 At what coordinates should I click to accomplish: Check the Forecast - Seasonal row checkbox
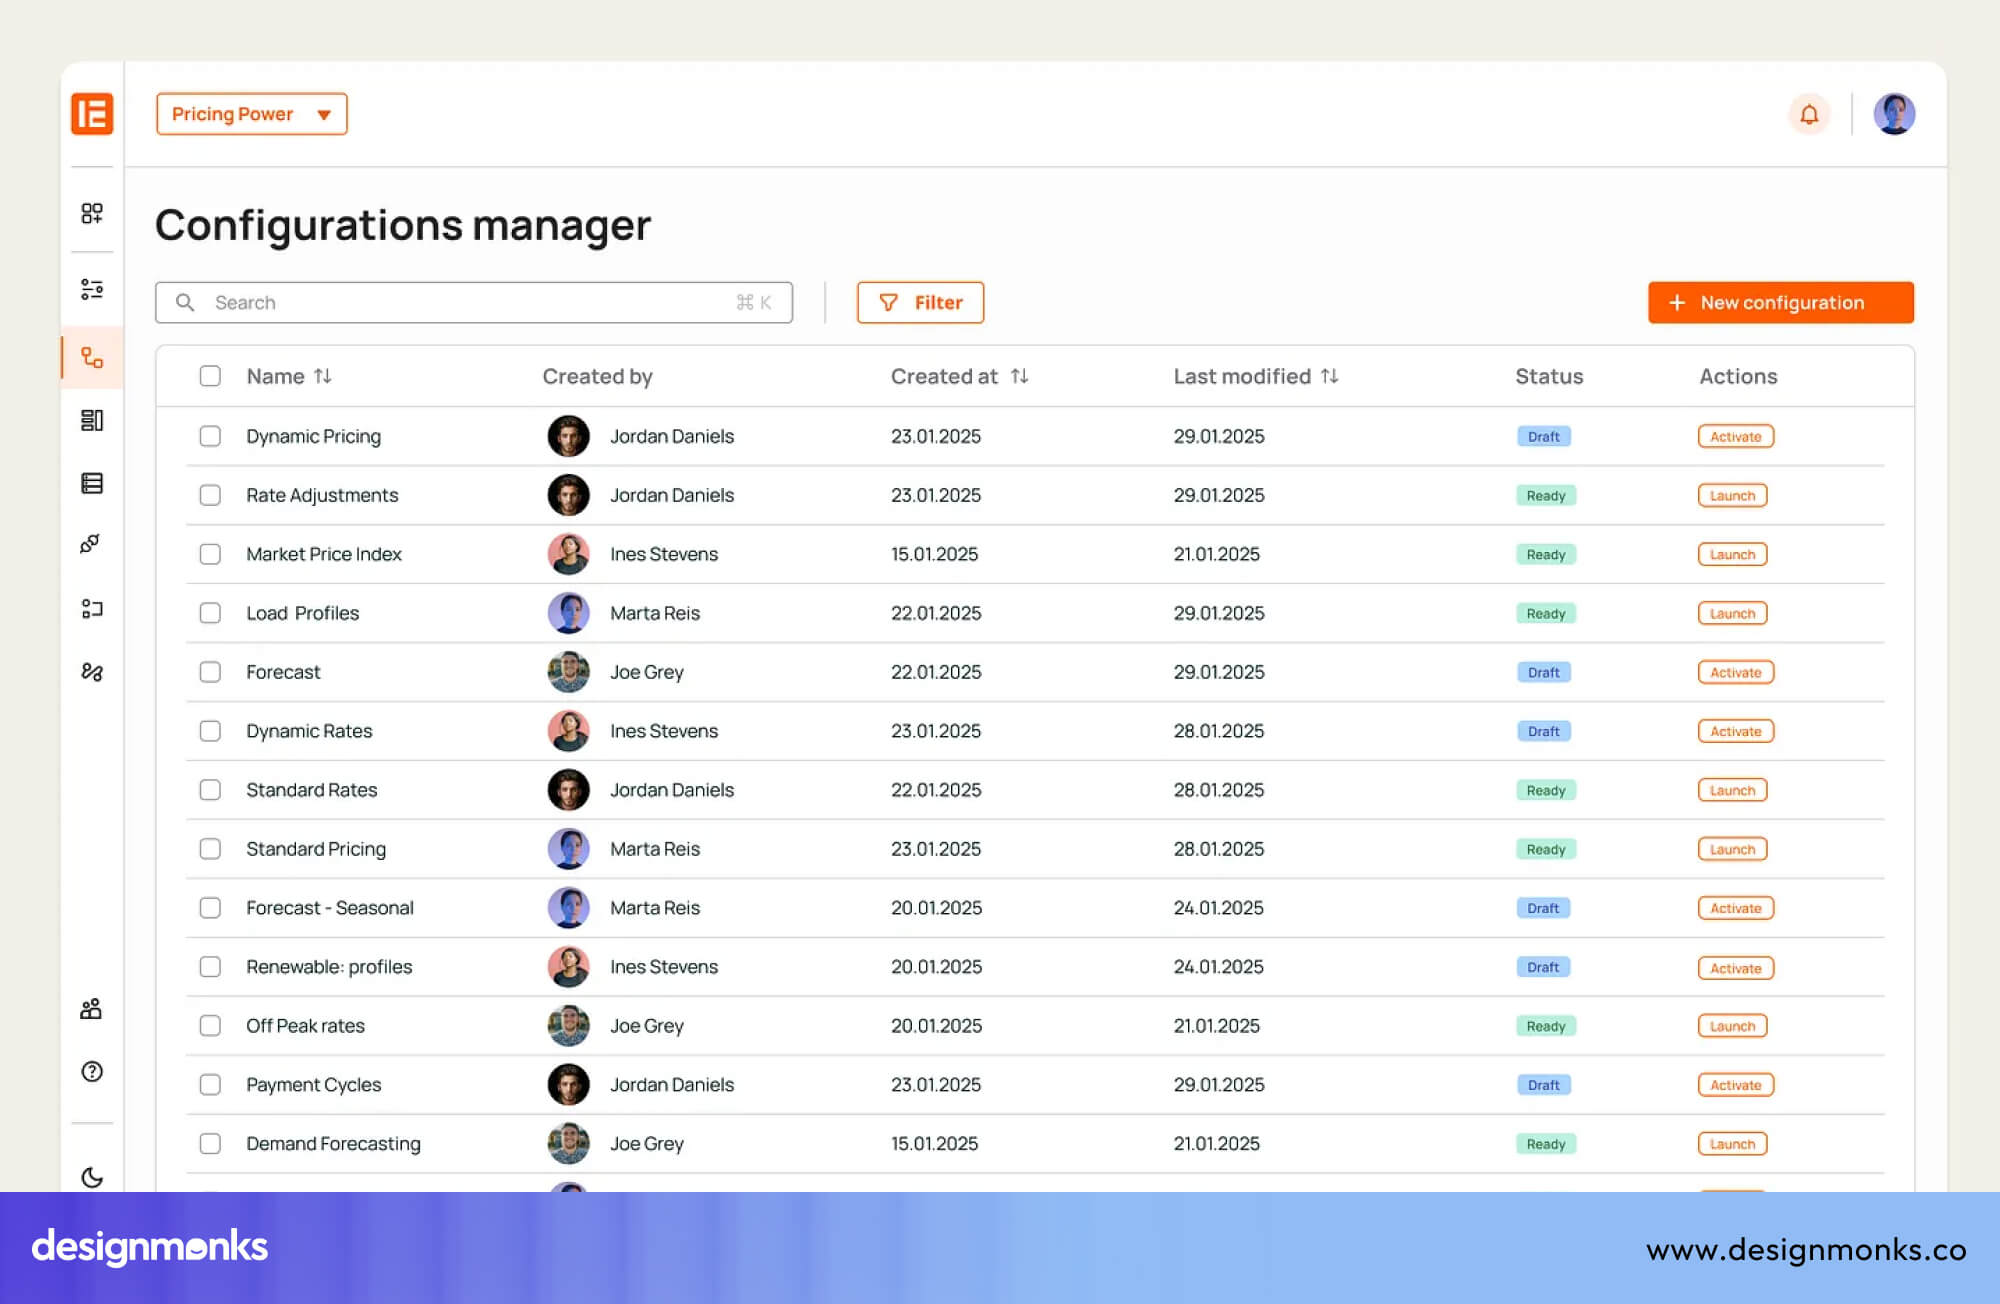tap(210, 908)
